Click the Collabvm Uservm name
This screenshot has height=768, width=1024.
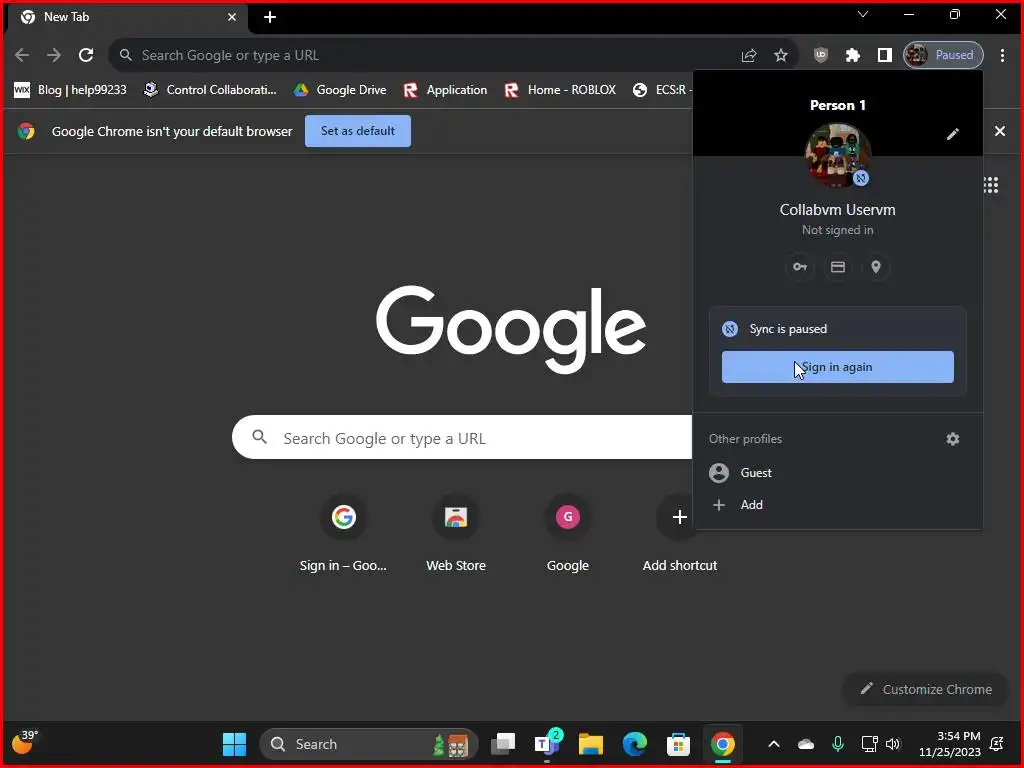click(x=837, y=210)
